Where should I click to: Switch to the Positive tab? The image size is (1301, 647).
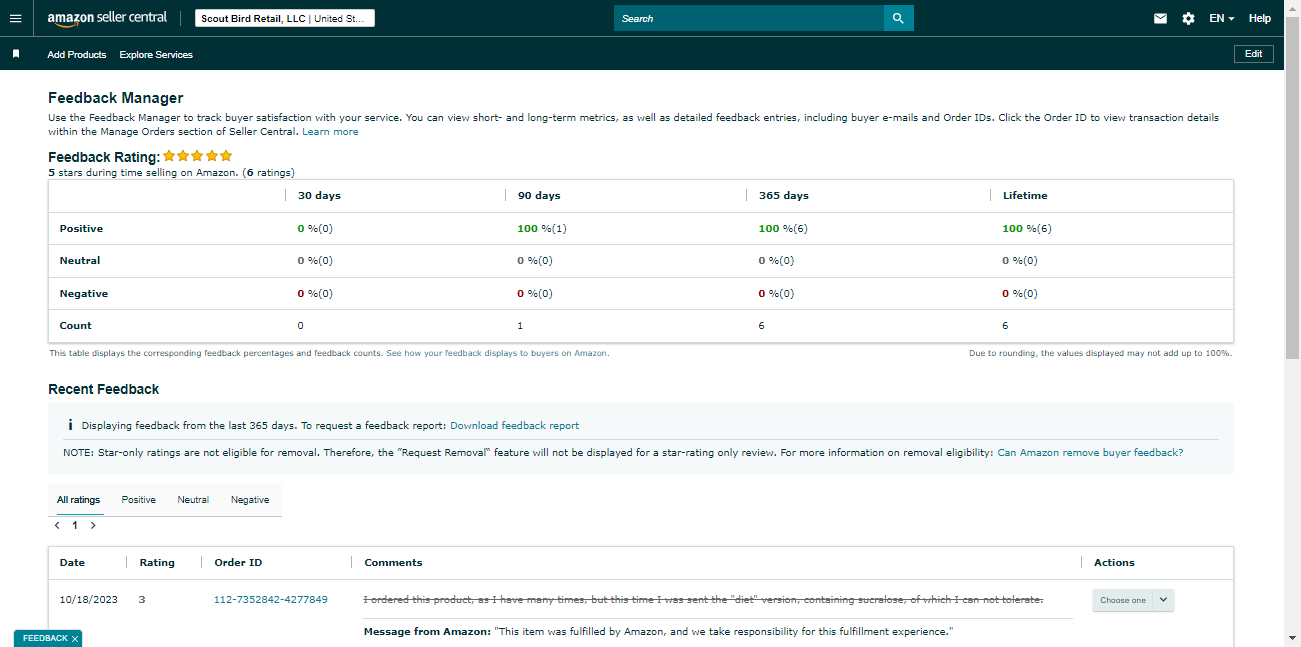[139, 500]
